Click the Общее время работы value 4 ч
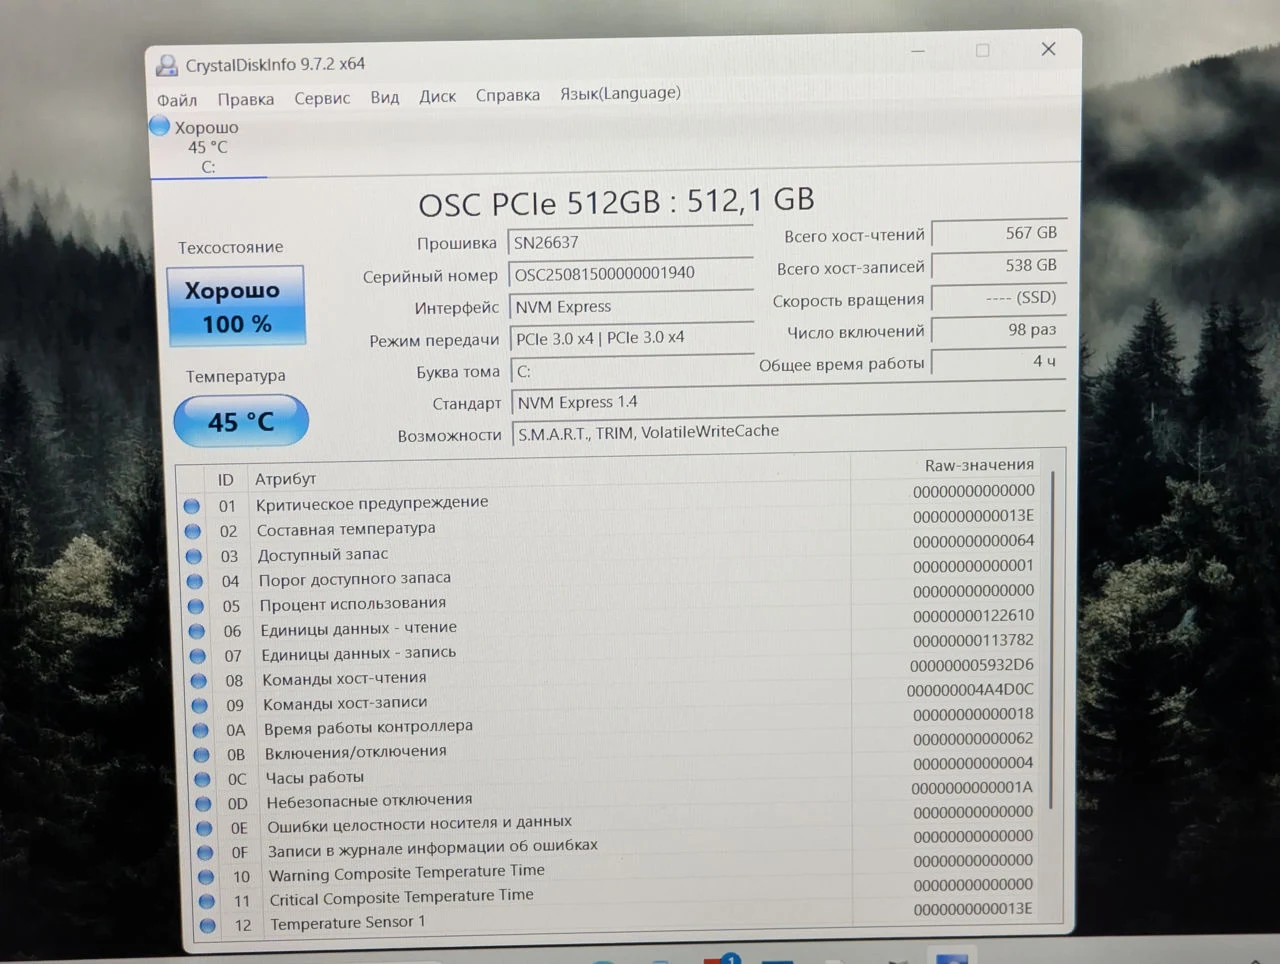Viewport: 1280px width, 964px height. (x=999, y=361)
